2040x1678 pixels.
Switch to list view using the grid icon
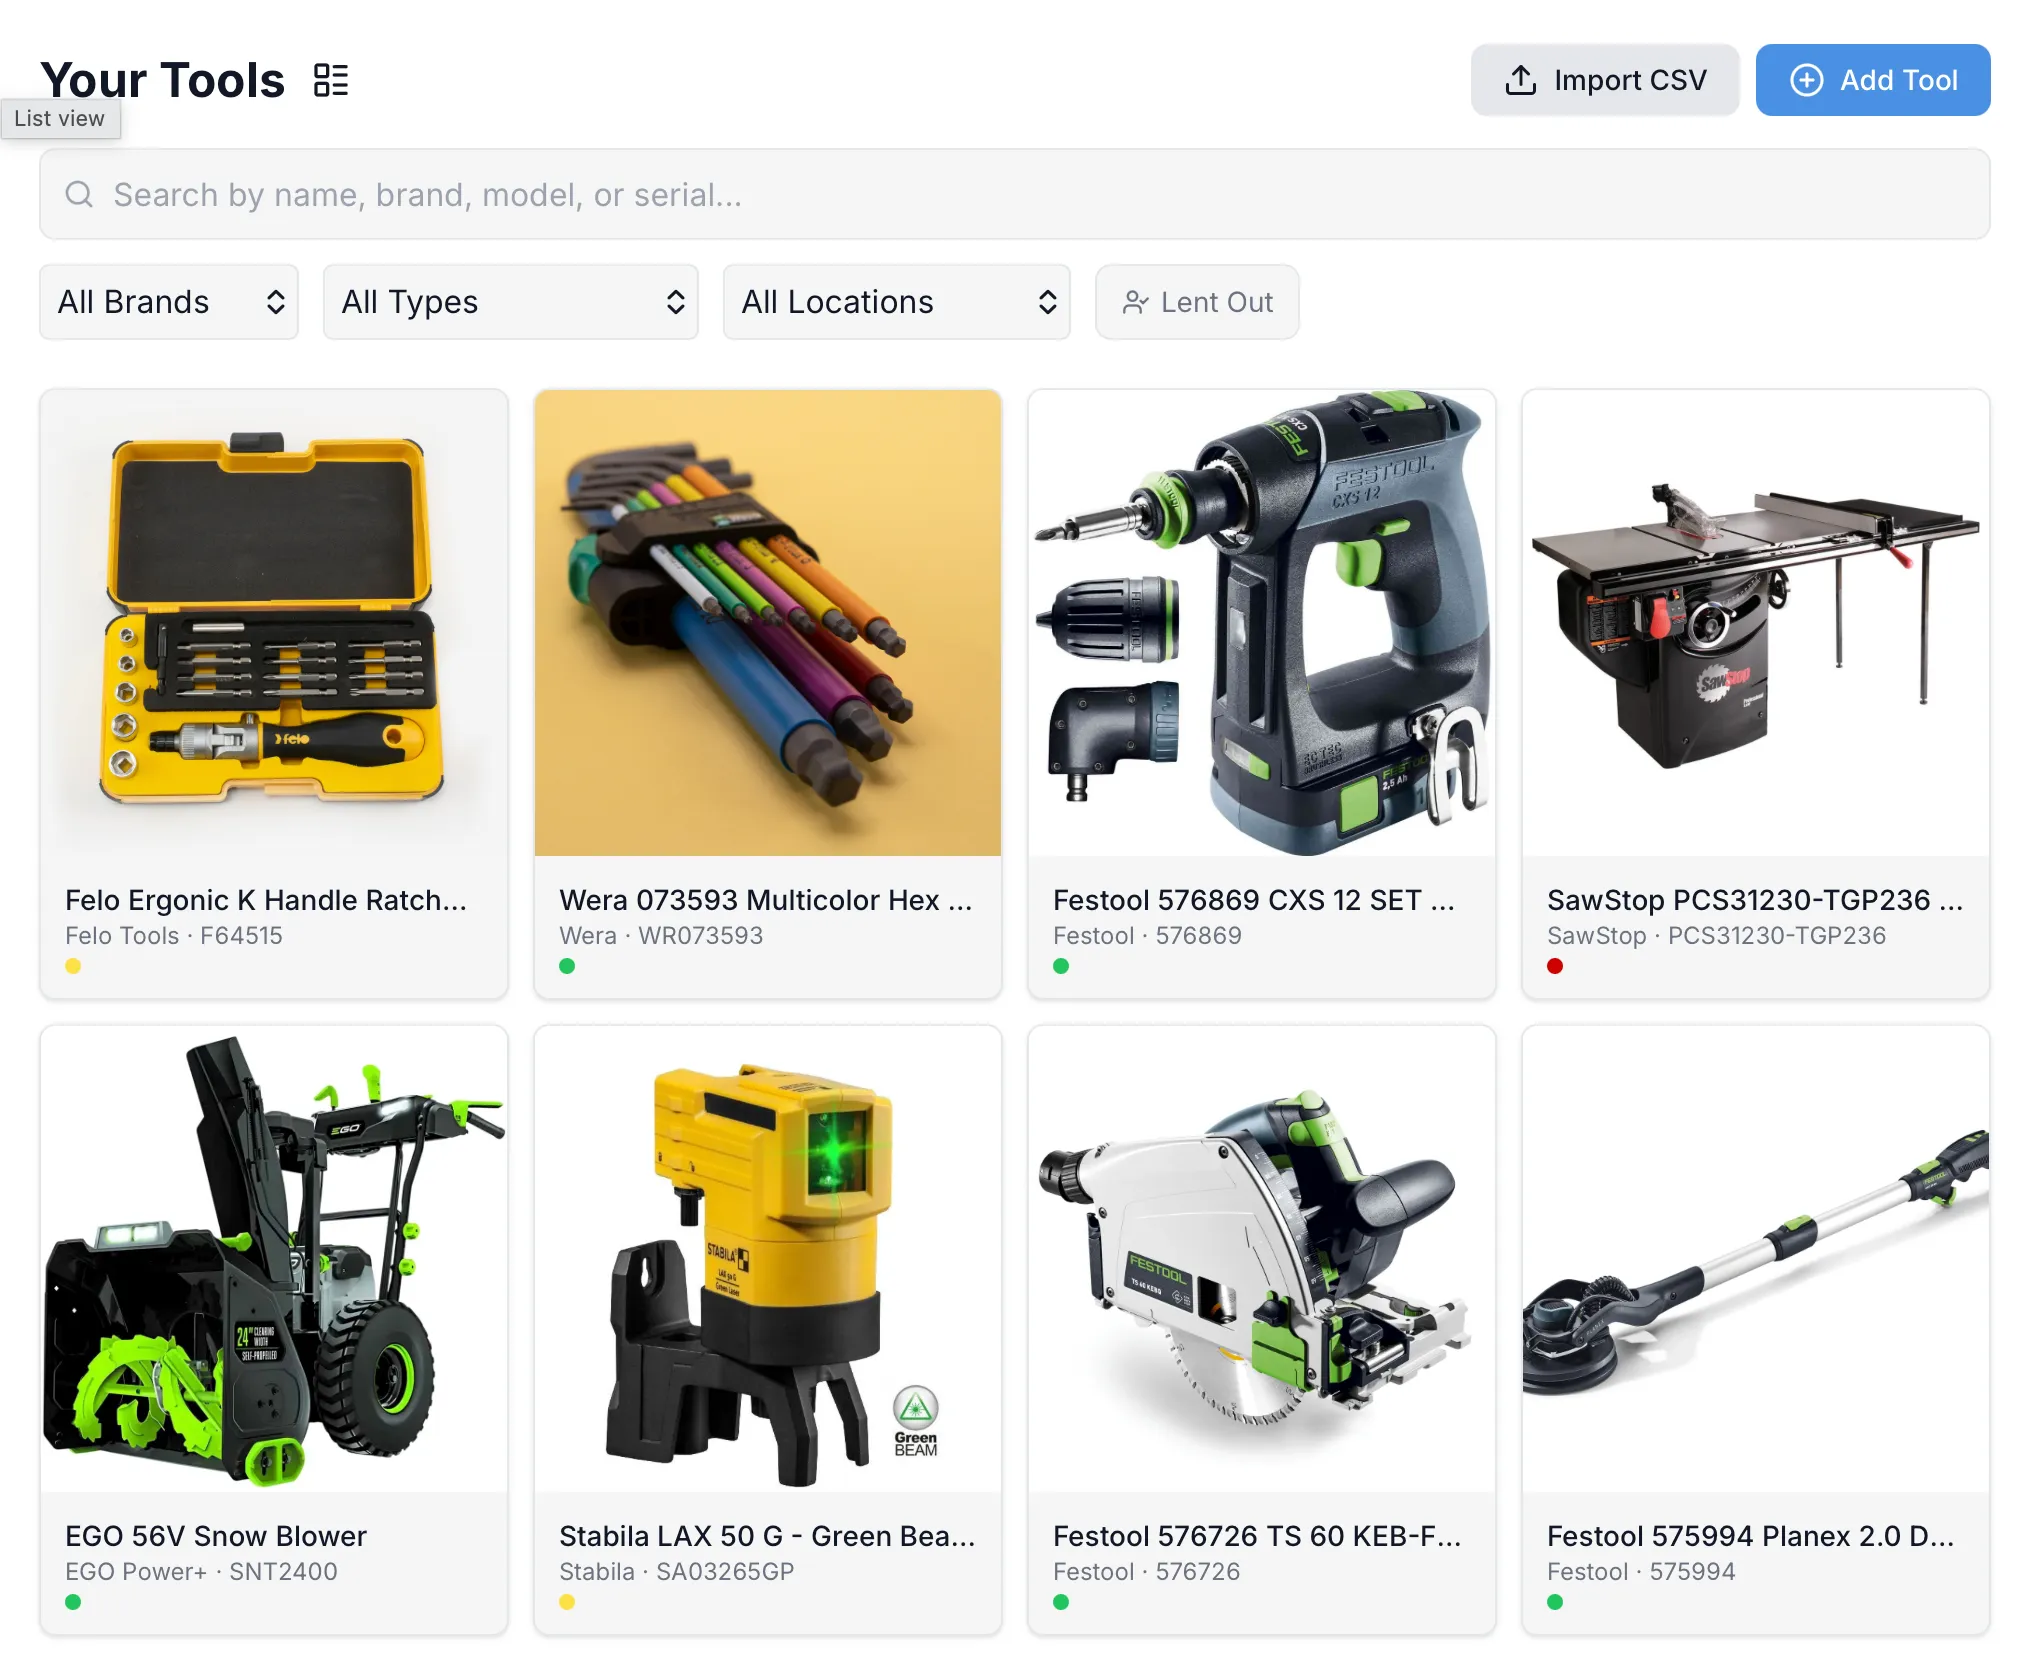coord(330,79)
